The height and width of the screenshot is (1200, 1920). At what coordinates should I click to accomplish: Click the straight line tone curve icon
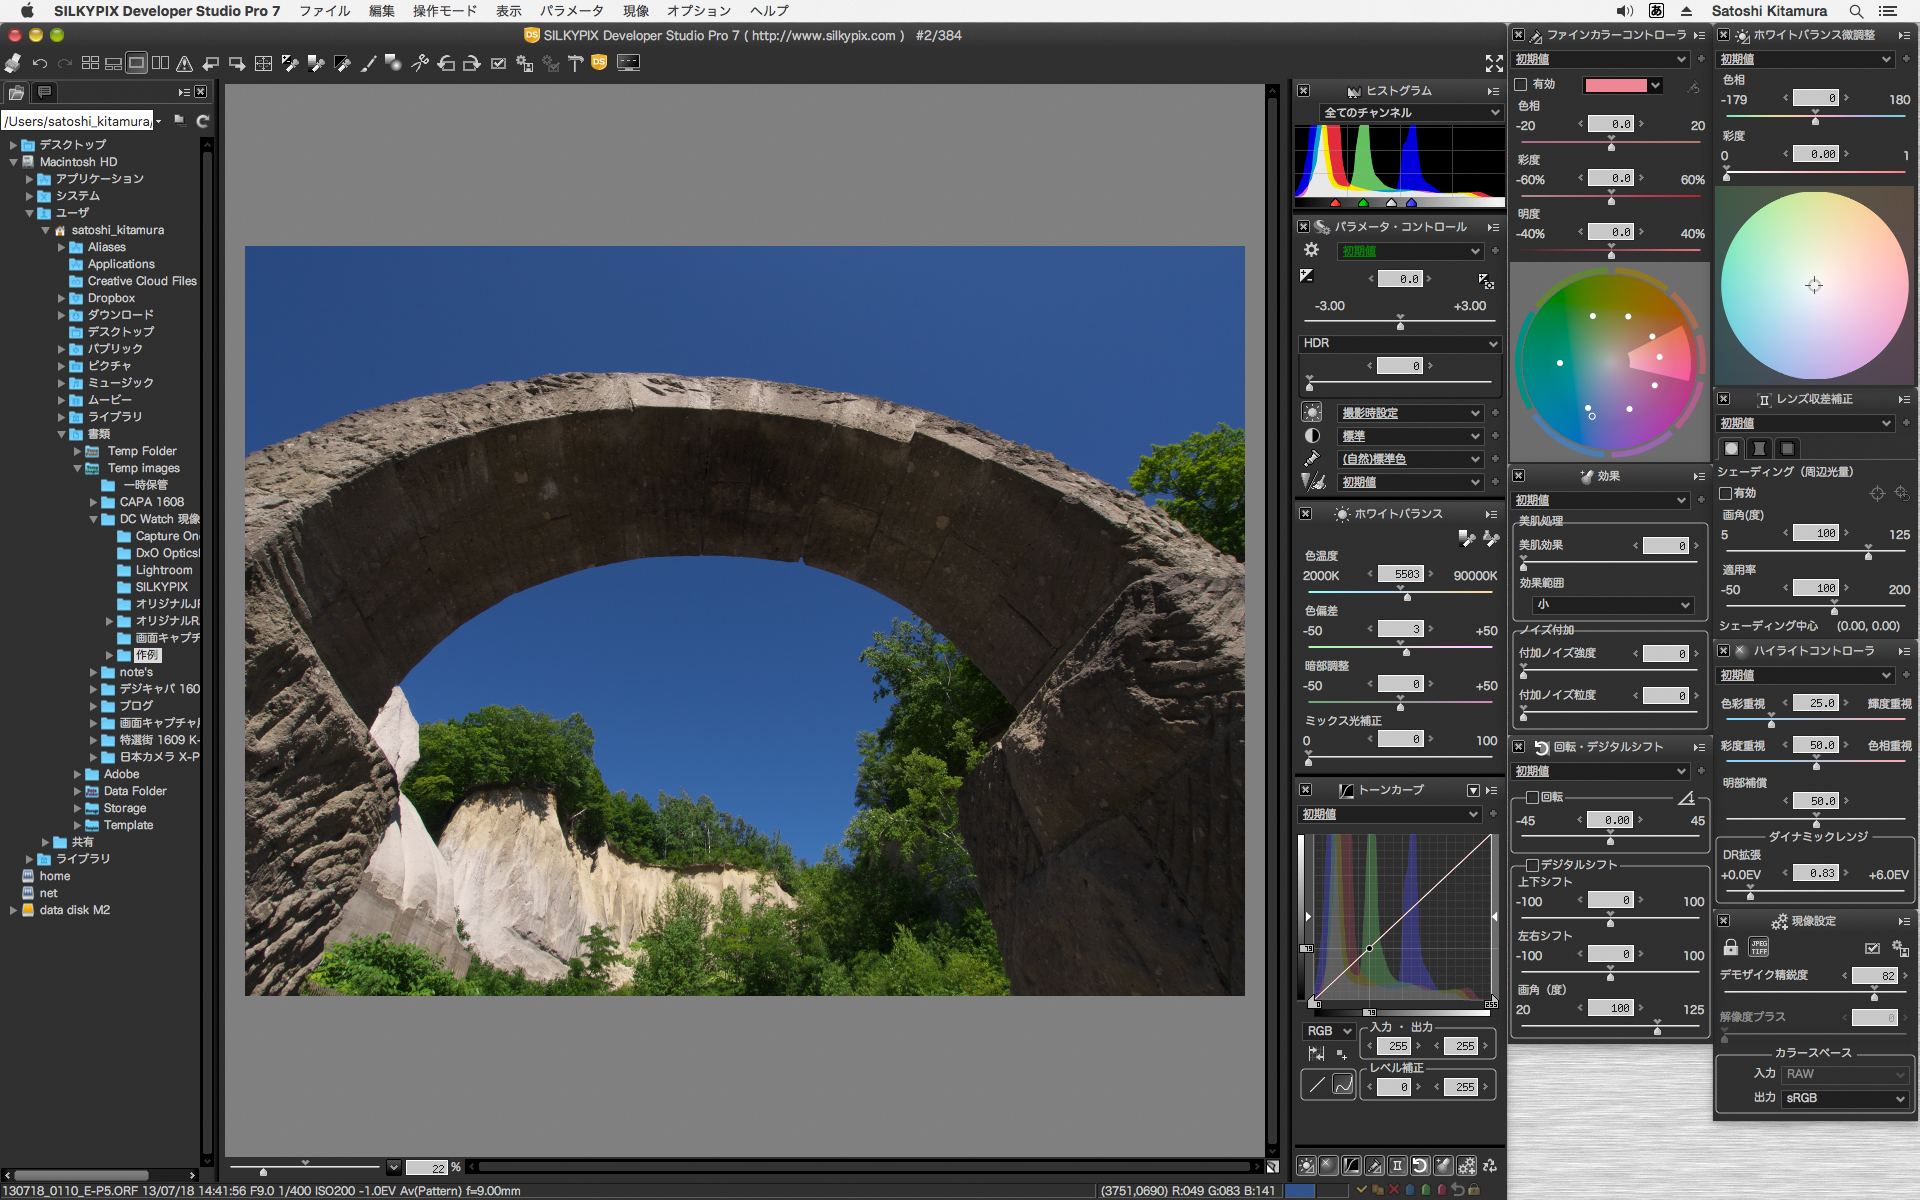(1316, 1084)
